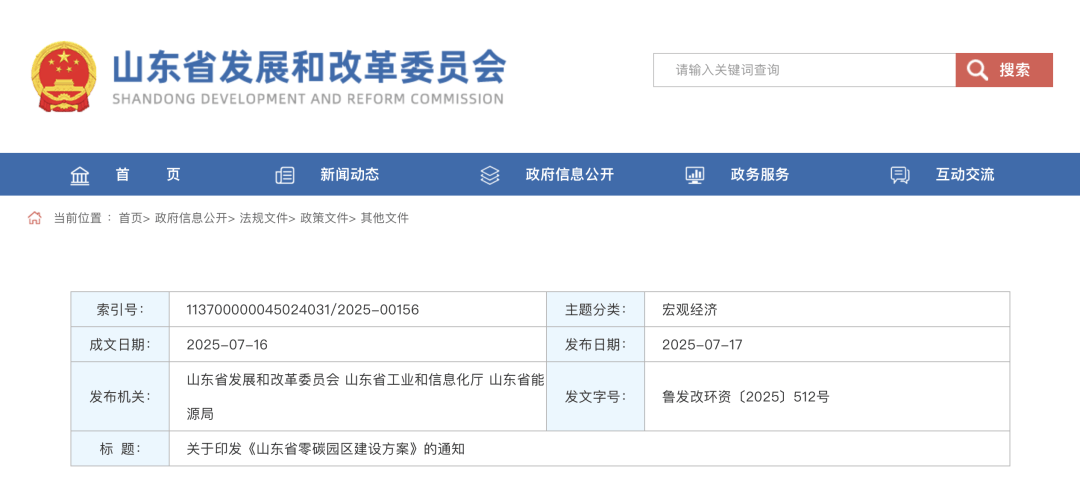Image resolution: width=1080 pixels, height=492 pixels.
Task: Select 政务服务 in the navigation bar
Action: [760, 175]
